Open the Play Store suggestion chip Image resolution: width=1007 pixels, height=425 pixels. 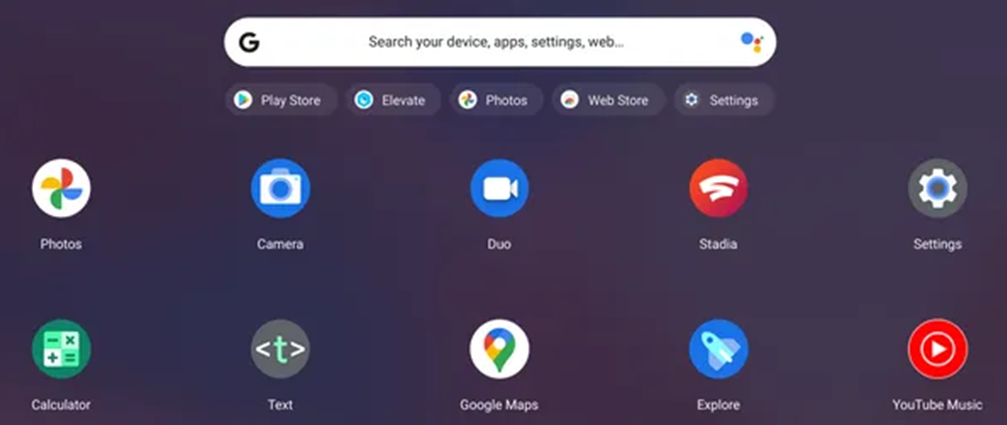281,100
